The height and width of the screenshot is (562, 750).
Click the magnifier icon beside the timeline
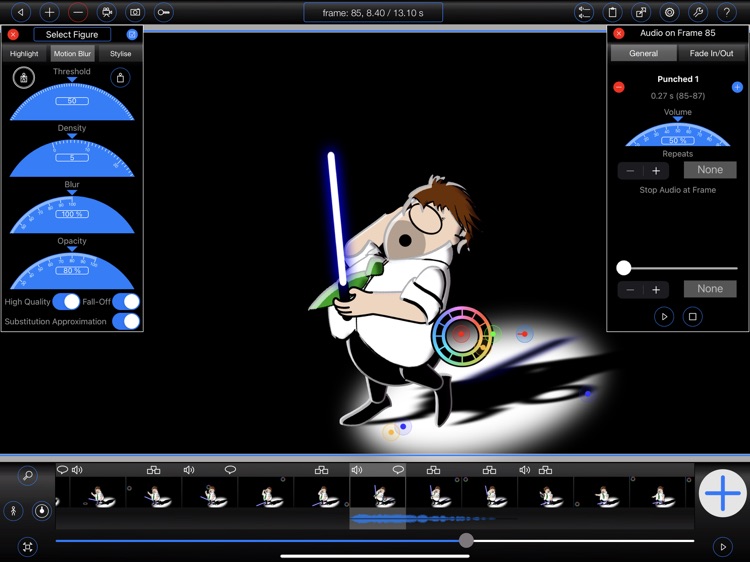[28, 475]
